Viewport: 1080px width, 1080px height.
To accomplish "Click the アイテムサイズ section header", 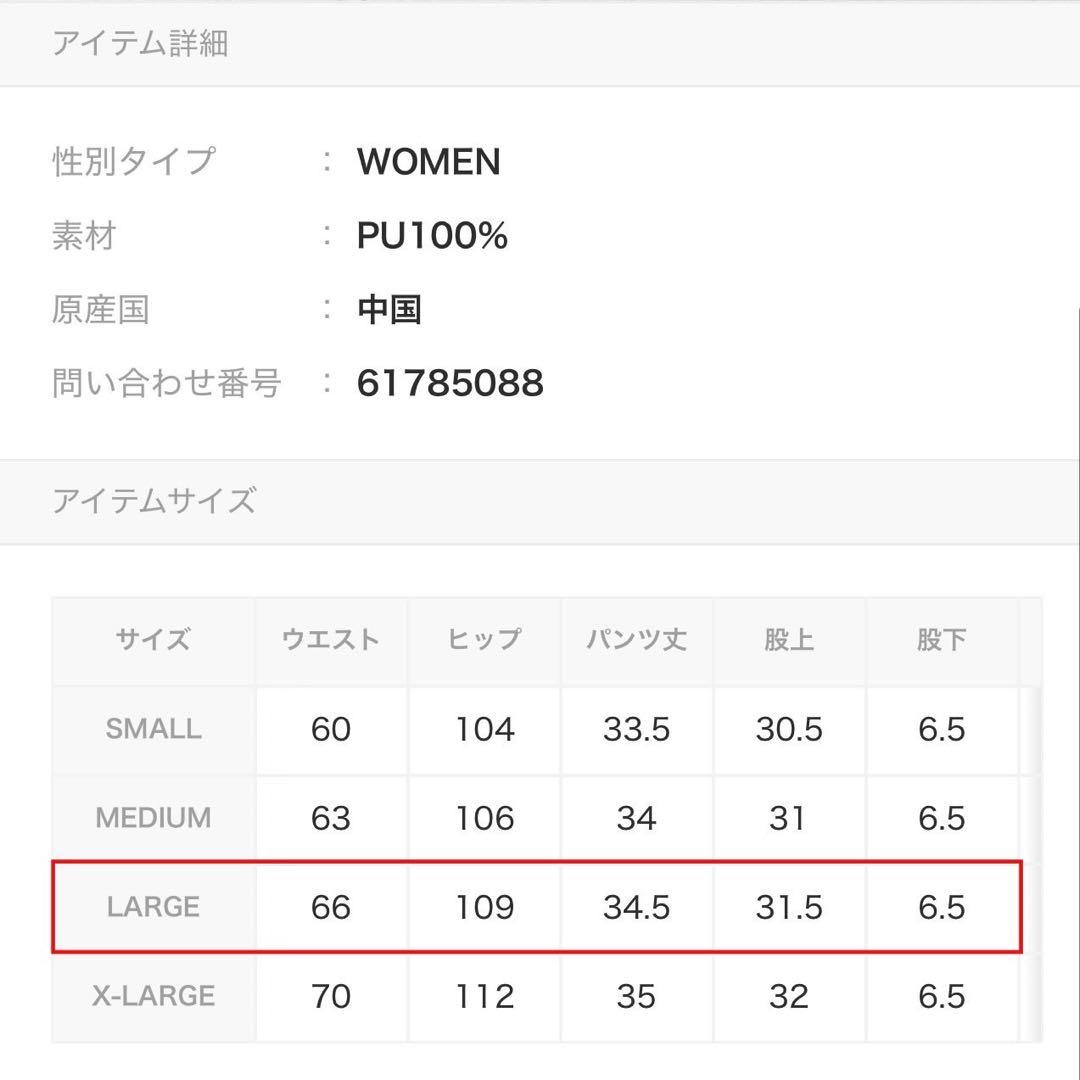I will pyautogui.click(x=154, y=500).
